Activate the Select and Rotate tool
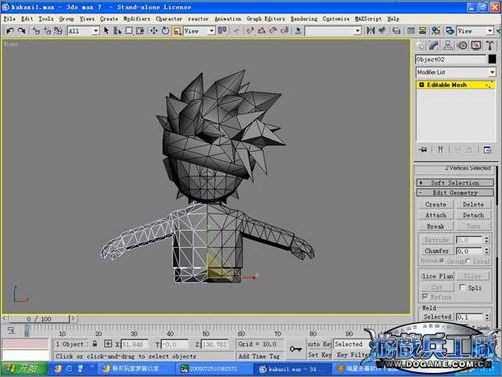 (x=165, y=31)
